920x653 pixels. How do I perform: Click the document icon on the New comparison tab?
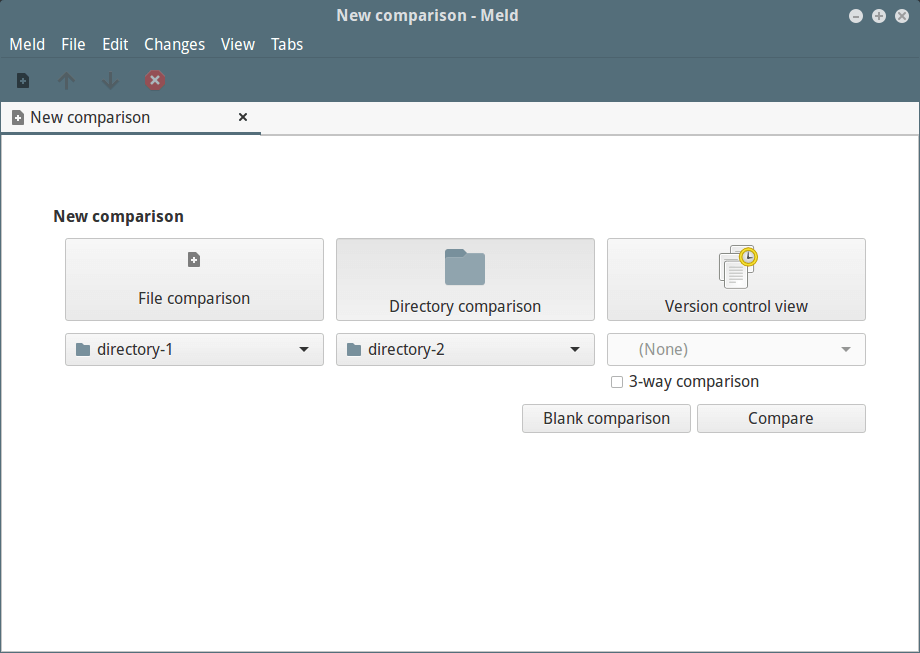coord(17,117)
